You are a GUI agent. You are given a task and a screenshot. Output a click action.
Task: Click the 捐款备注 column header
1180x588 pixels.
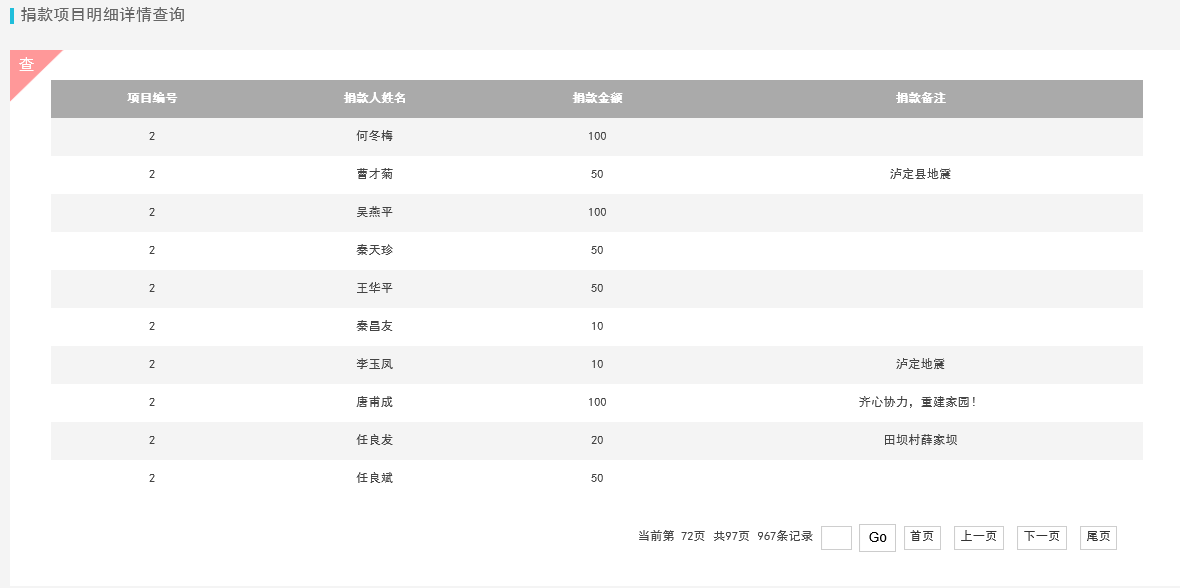pyautogui.click(x=920, y=98)
